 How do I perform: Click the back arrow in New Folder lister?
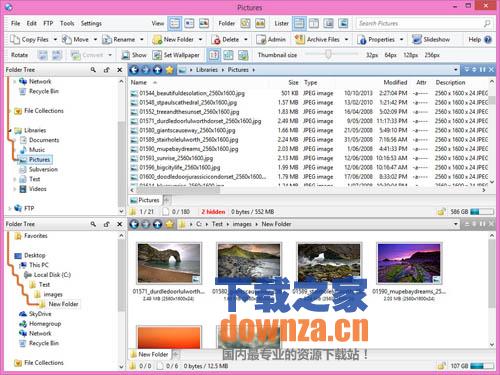click(x=134, y=224)
